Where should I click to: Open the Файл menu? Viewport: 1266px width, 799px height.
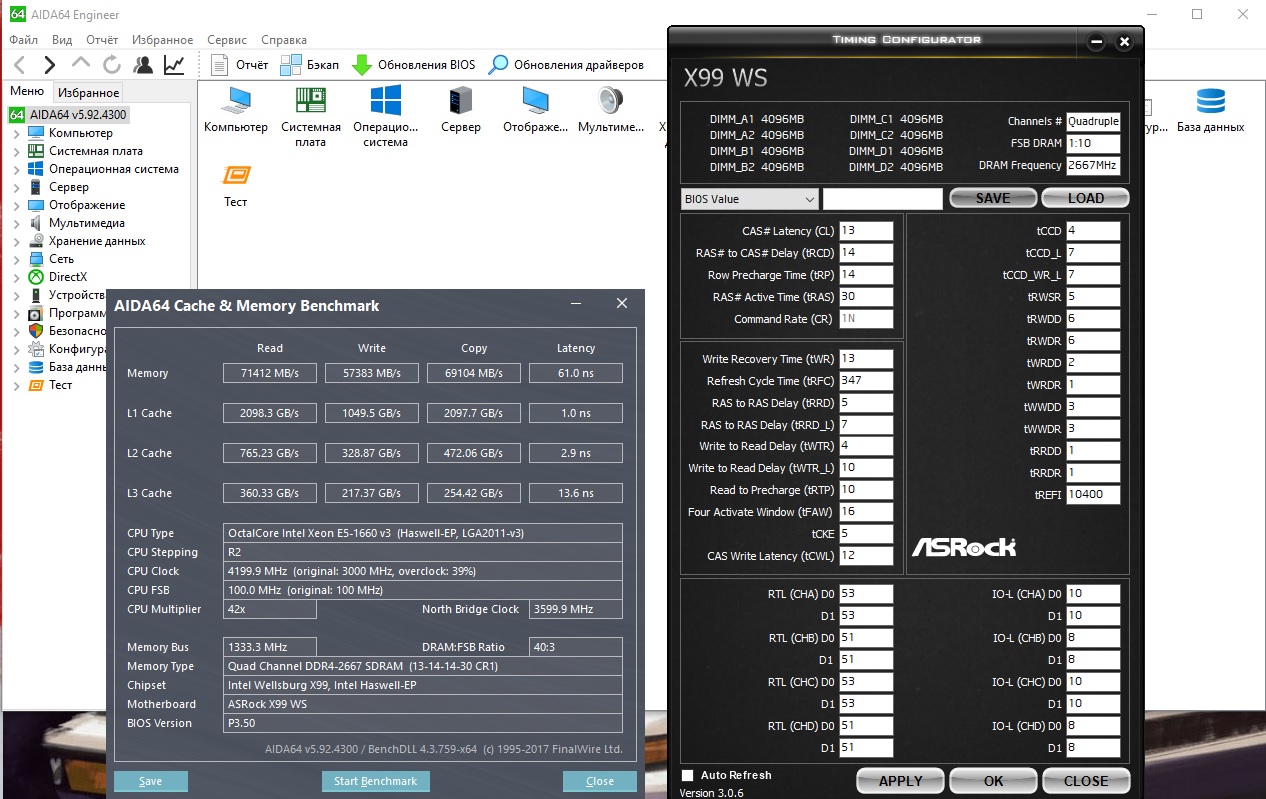[24, 40]
